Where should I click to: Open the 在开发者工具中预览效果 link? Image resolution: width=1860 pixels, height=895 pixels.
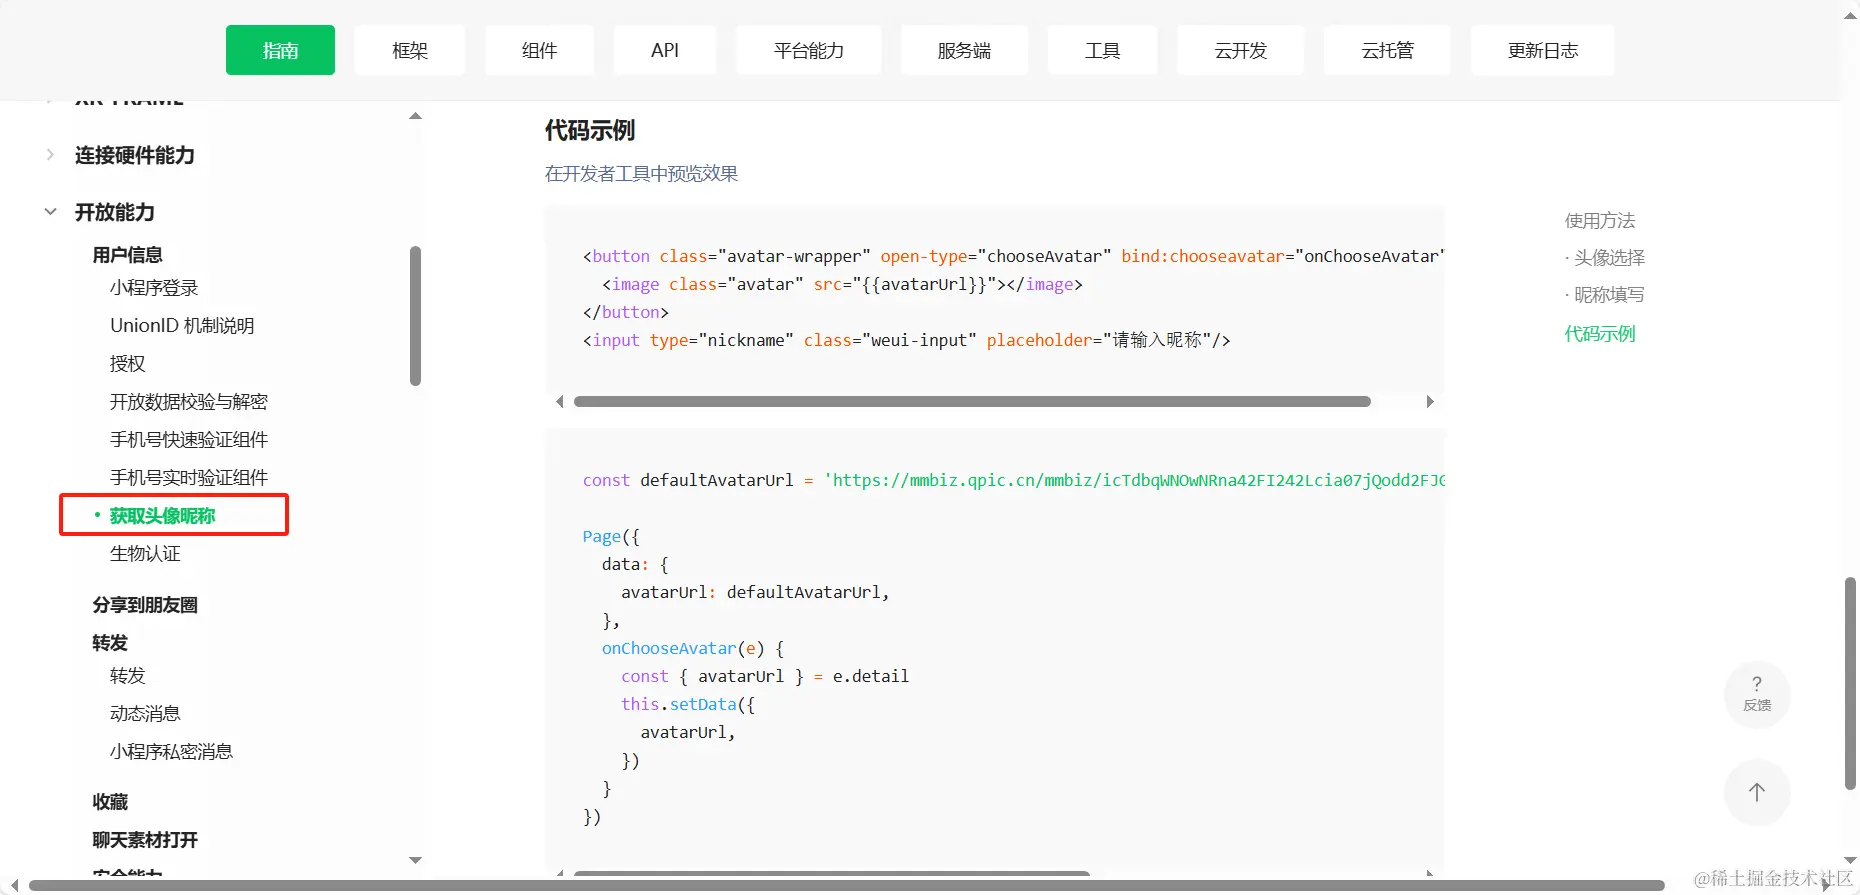point(641,174)
